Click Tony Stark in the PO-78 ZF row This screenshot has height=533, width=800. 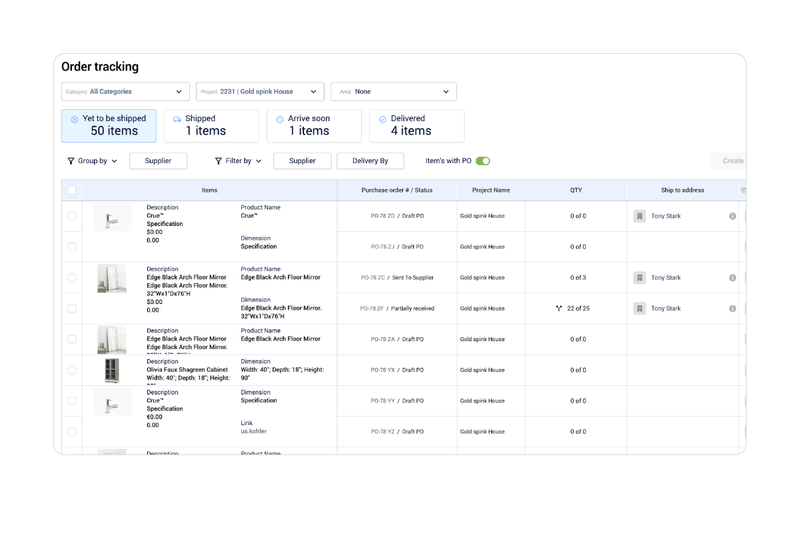[666, 308]
